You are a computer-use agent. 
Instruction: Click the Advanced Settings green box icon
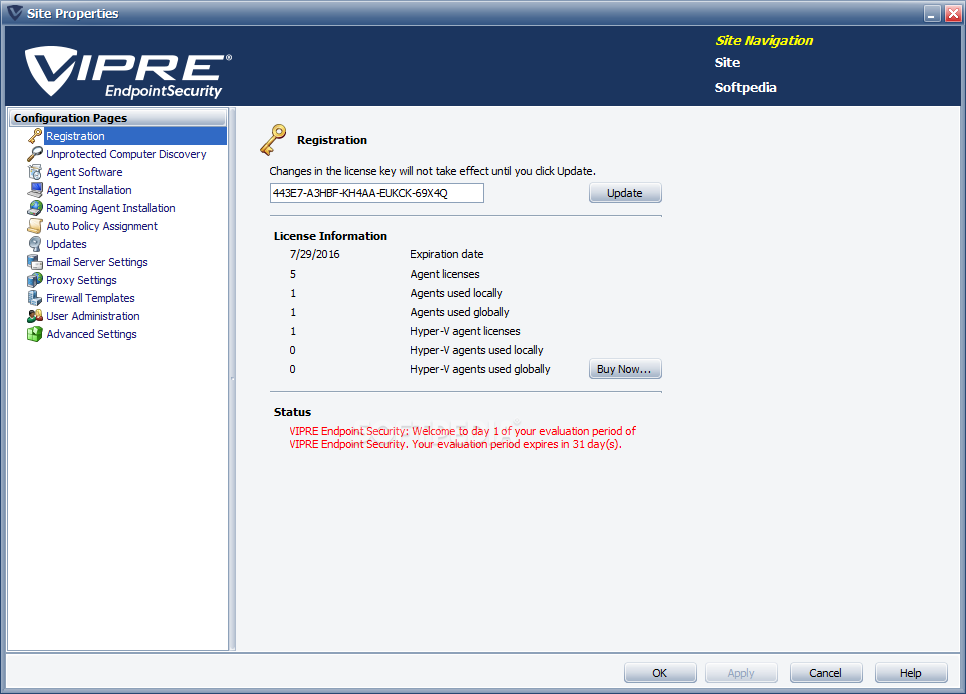point(35,334)
